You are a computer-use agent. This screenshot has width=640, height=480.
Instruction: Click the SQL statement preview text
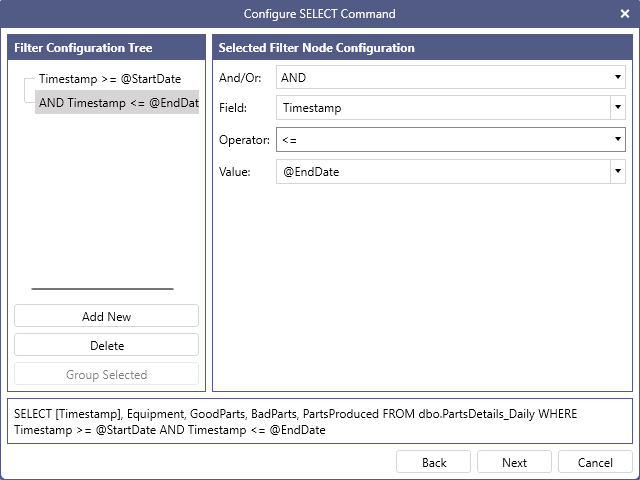(x=296, y=422)
